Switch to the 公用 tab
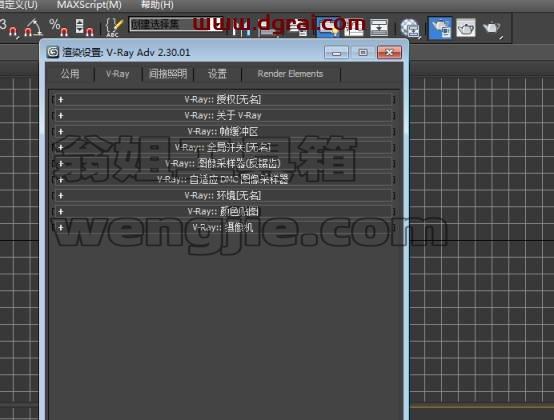Screen dimensions: 554x420 pyautogui.click(x=70, y=74)
